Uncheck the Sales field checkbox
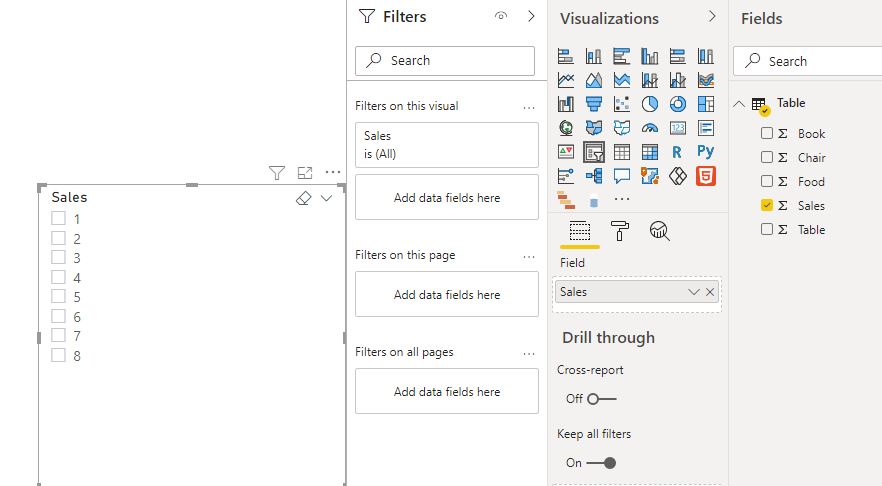Image resolution: width=882 pixels, height=486 pixels. 767,205
